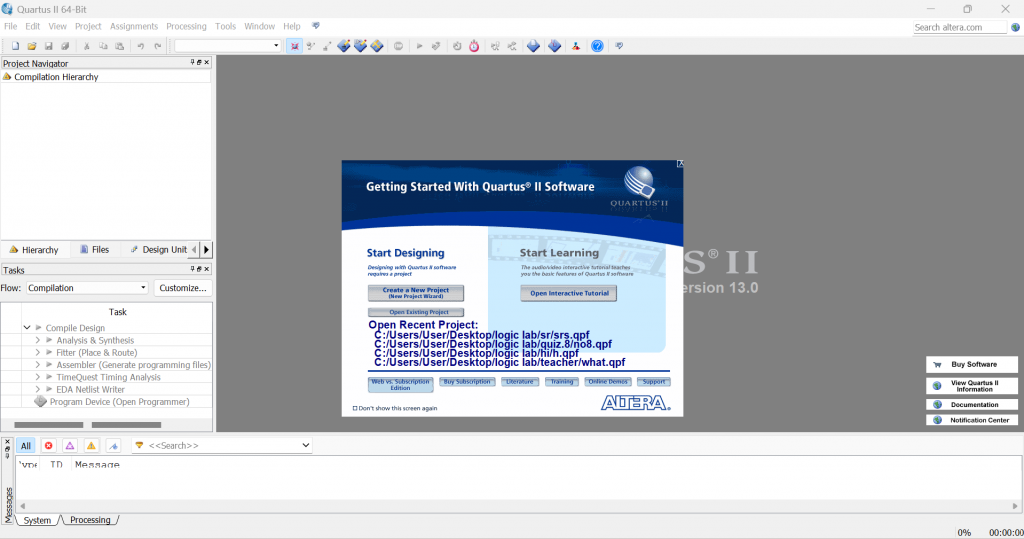The image size is (1024, 539).
Task: Close the Tasks panel with its X
Action: coord(207,269)
